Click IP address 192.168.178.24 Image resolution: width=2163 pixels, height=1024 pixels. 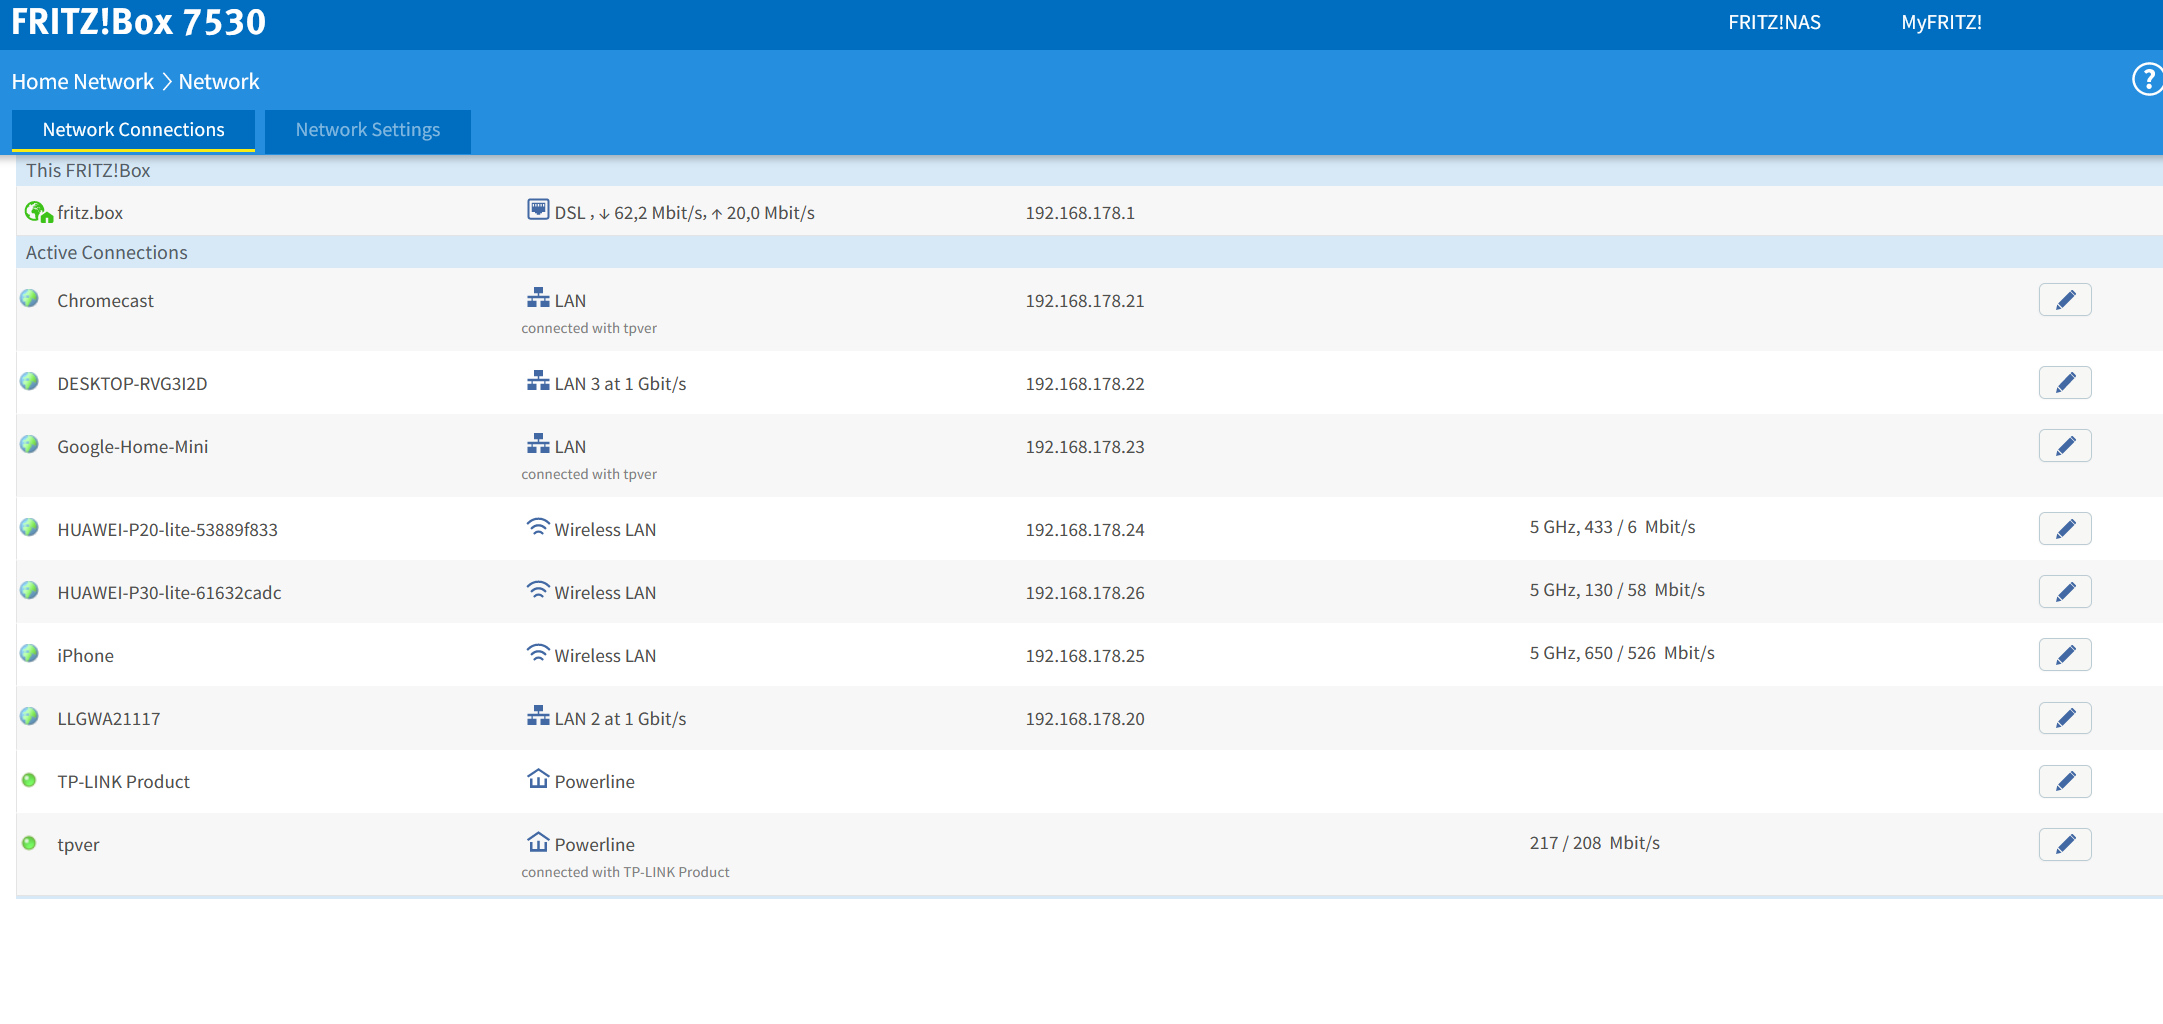[1085, 530]
